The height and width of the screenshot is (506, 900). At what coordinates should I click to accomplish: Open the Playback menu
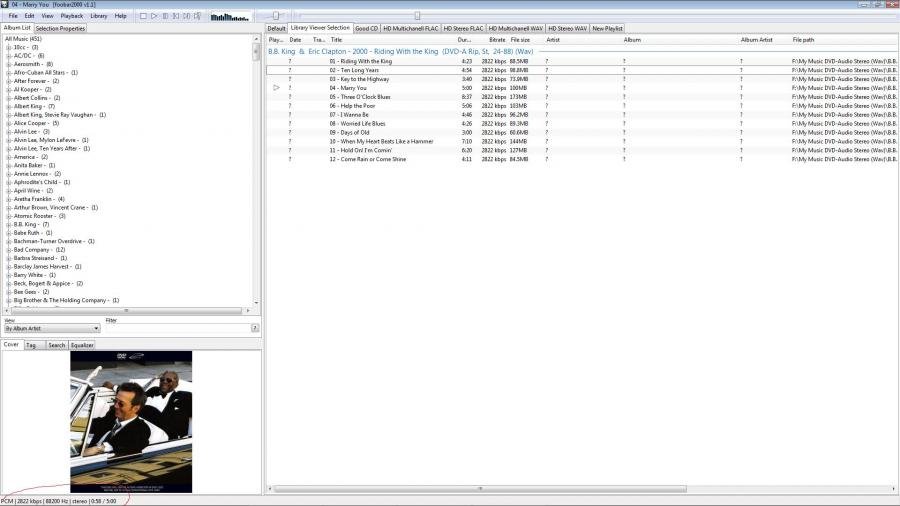(72, 16)
